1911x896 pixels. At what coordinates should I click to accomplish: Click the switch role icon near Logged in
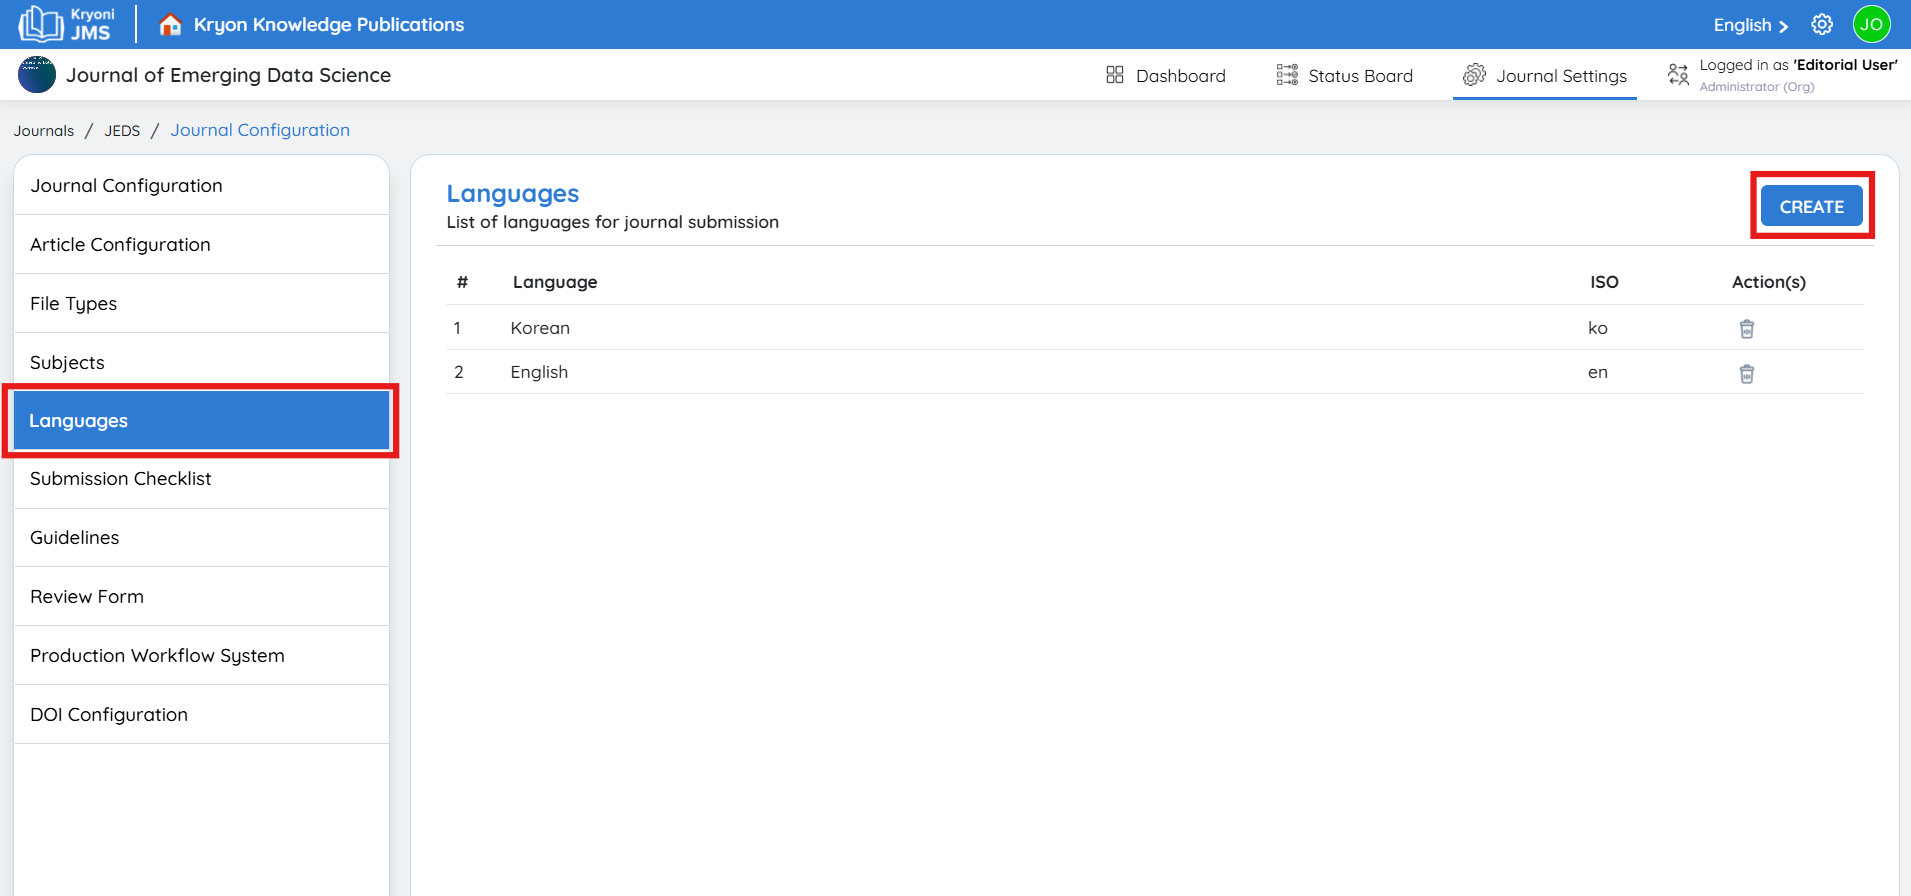click(1678, 75)
